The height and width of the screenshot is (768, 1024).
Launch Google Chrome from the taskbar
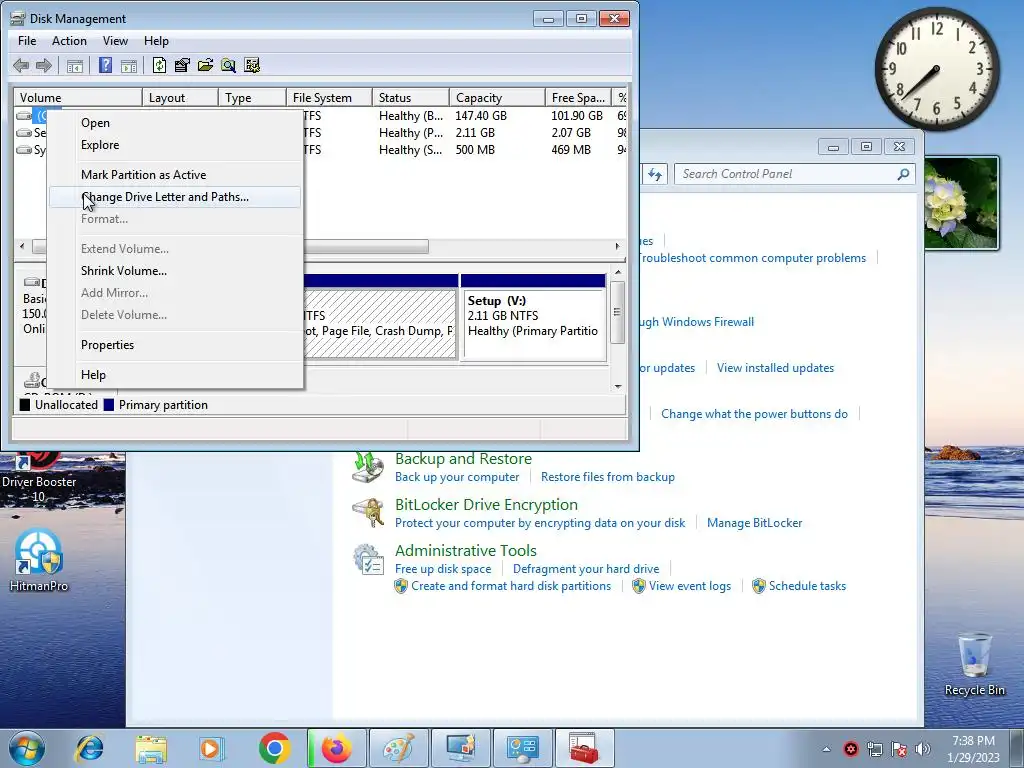click(x=274, y=748)
